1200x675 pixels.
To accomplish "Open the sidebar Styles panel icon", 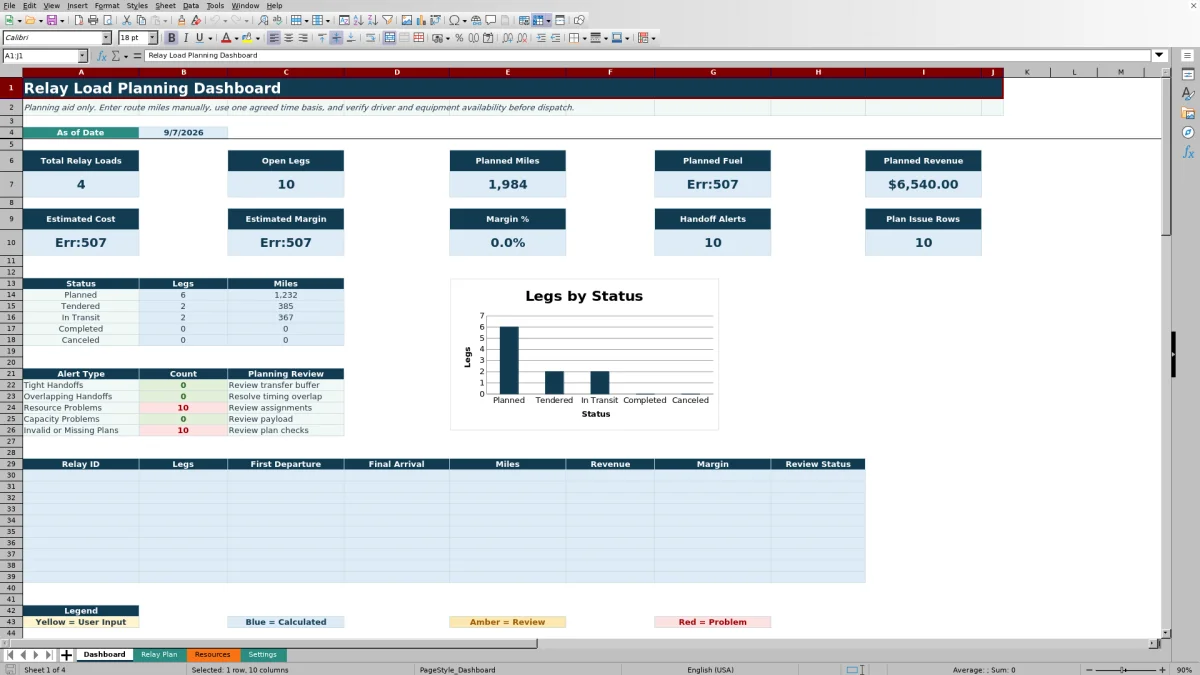I will click(1188, 93).
